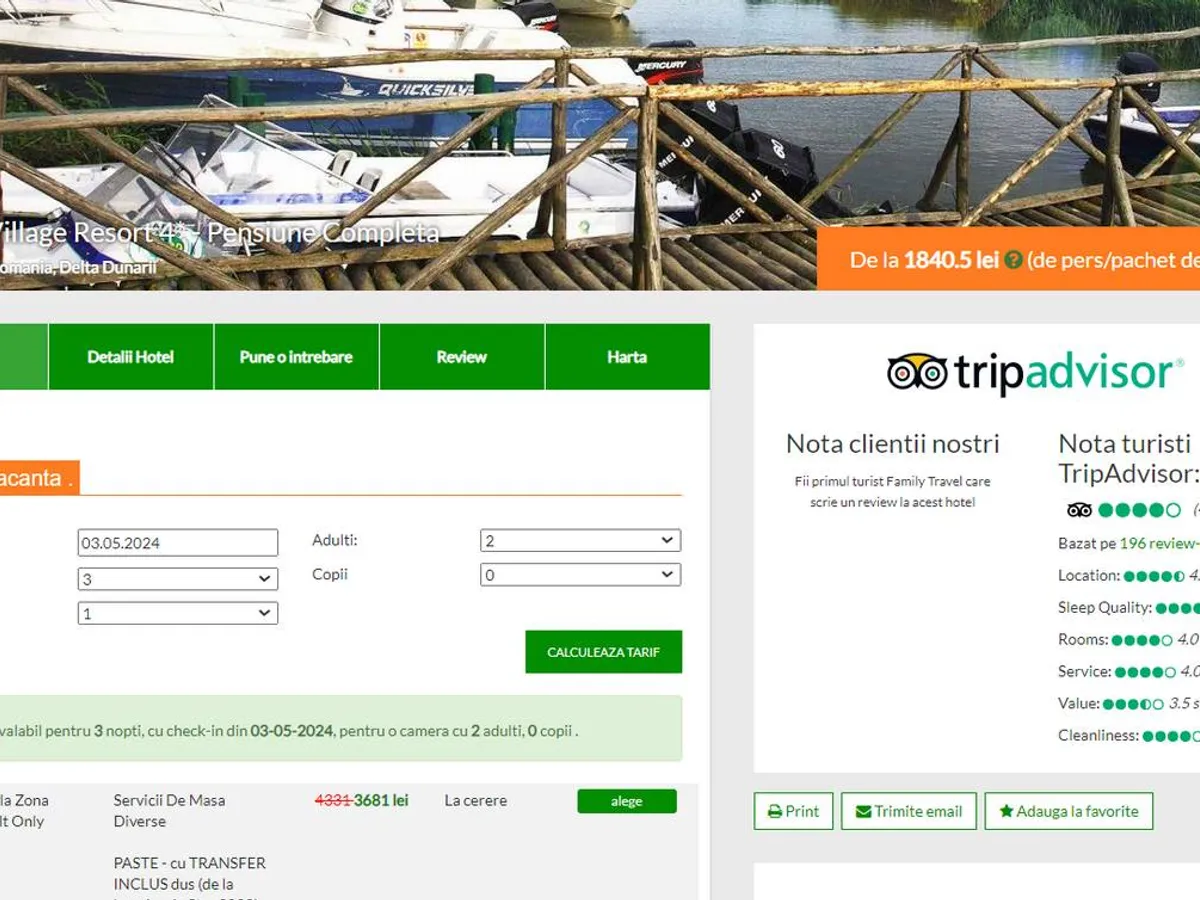Expand the rooms dropdown showing 1
The image size is (1200, 900).
[x=178, y=613]
